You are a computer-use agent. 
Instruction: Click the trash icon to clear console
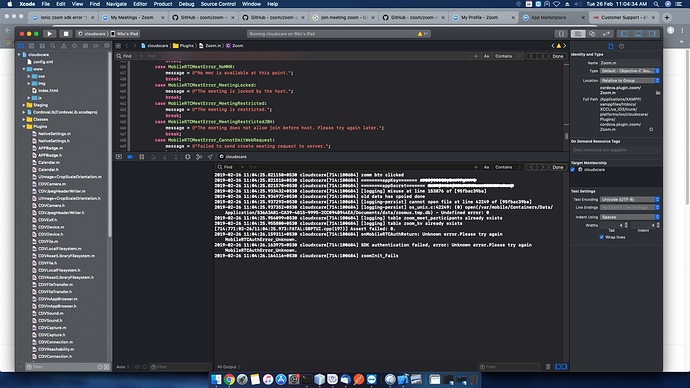[x=548, y=366]
